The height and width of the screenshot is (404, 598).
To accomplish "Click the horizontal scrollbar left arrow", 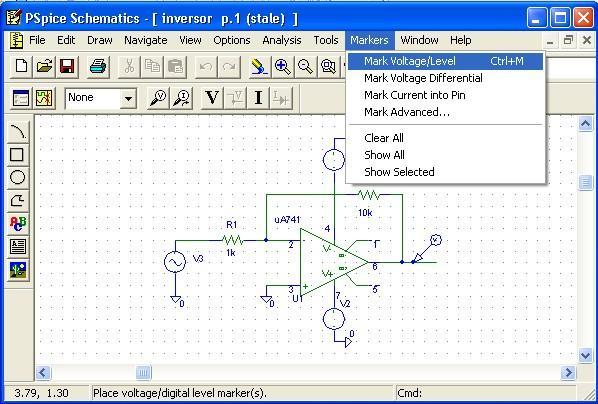I will click(x=43, y=372).
